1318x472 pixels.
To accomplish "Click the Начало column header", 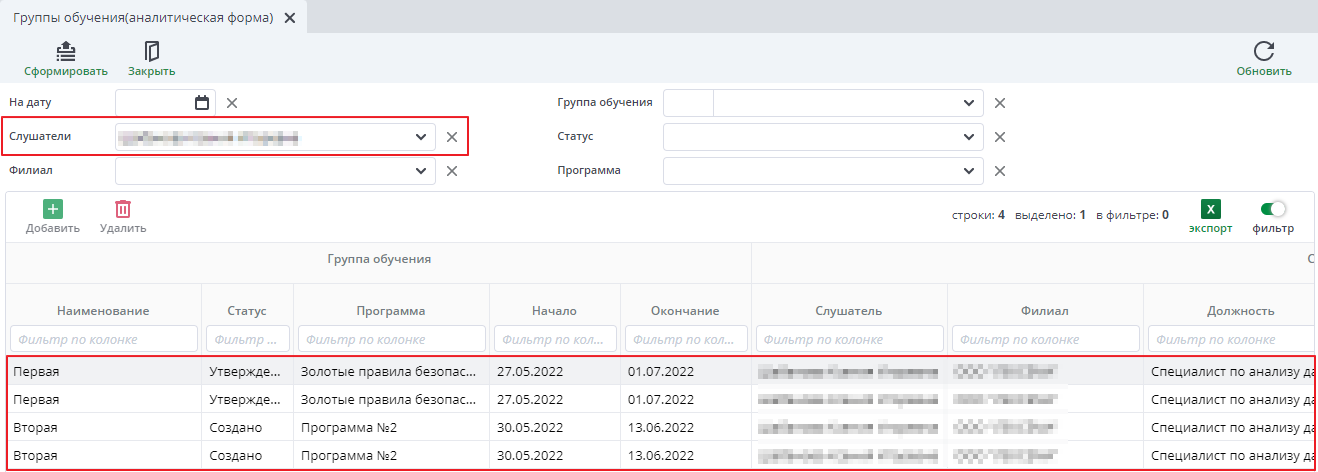I will coord(555,311).
